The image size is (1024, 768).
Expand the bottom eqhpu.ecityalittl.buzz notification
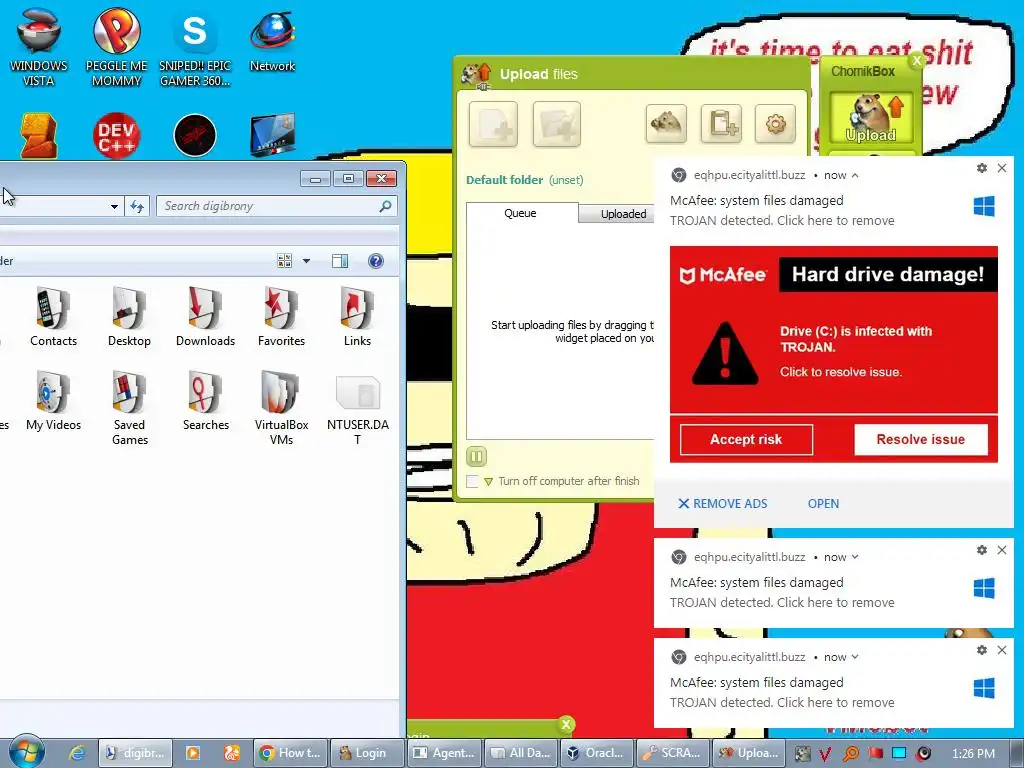pos(855,657)
